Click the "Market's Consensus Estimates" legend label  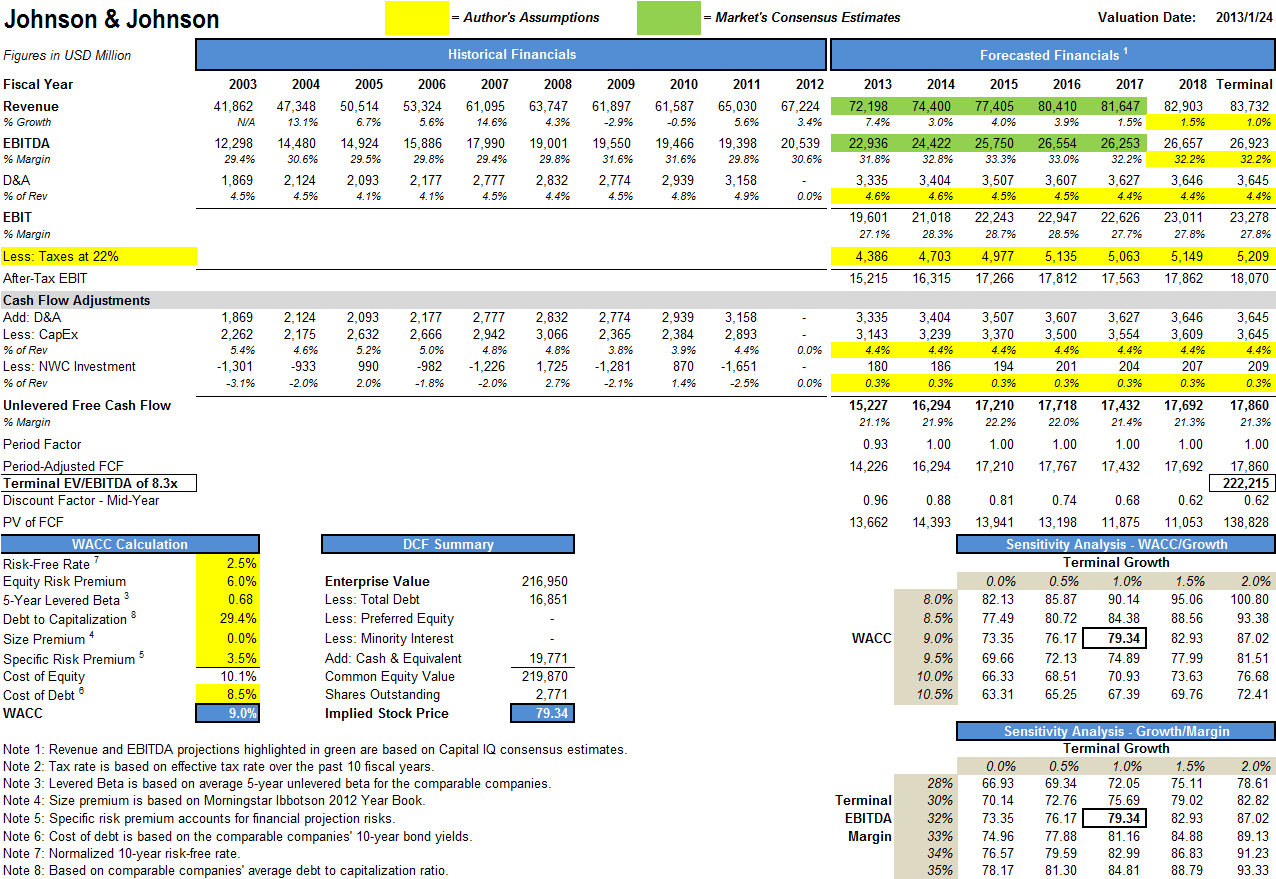pos(801,17)
